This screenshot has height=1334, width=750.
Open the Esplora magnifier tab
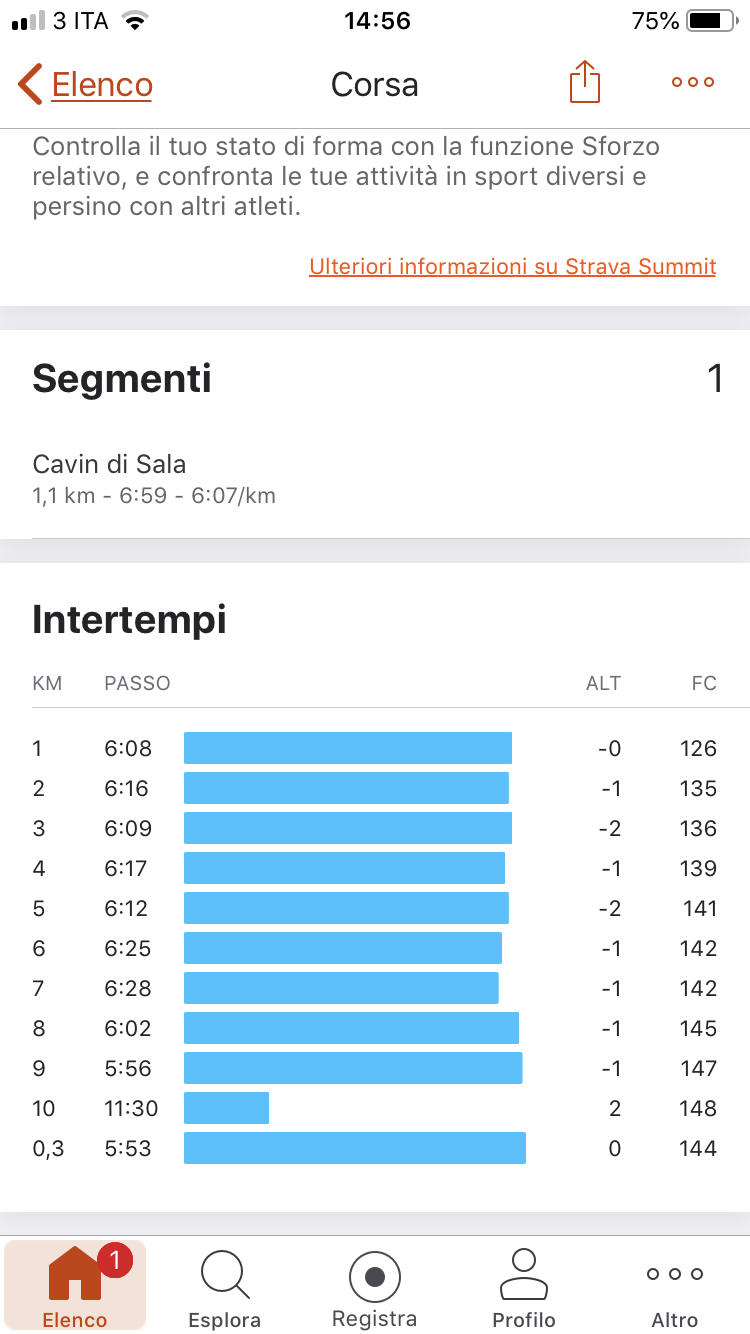coord(225,1275)
